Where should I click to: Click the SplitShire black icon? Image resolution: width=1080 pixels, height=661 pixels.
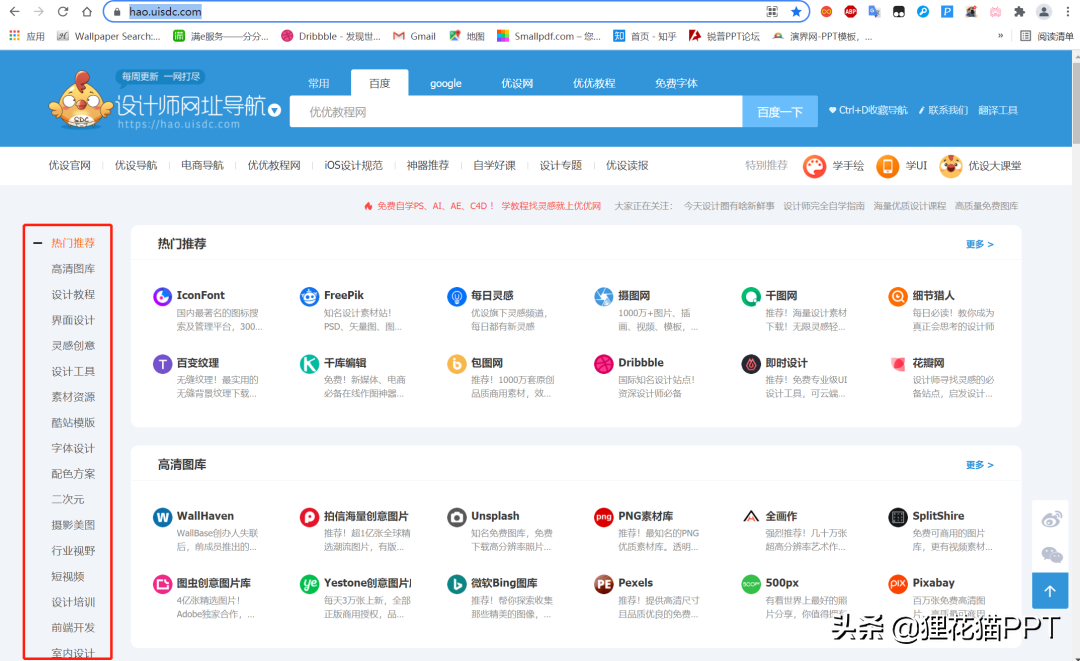(897, 517)
